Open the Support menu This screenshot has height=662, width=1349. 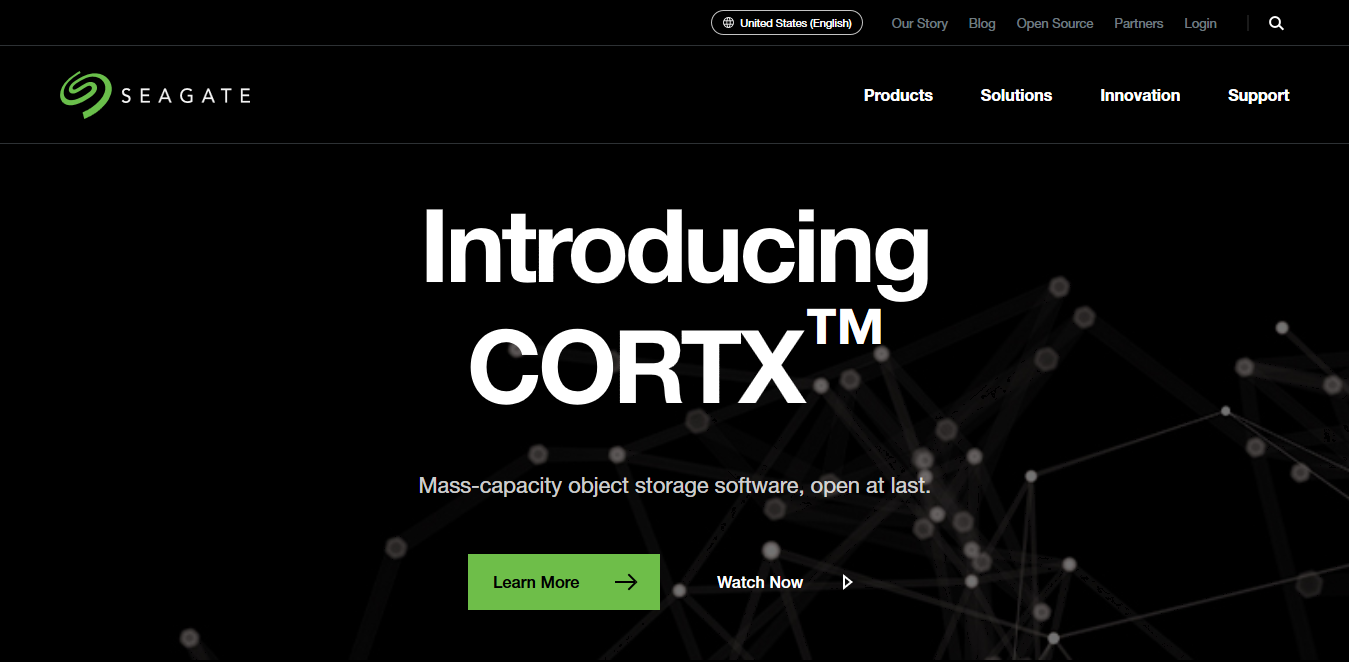(1258, 95)
